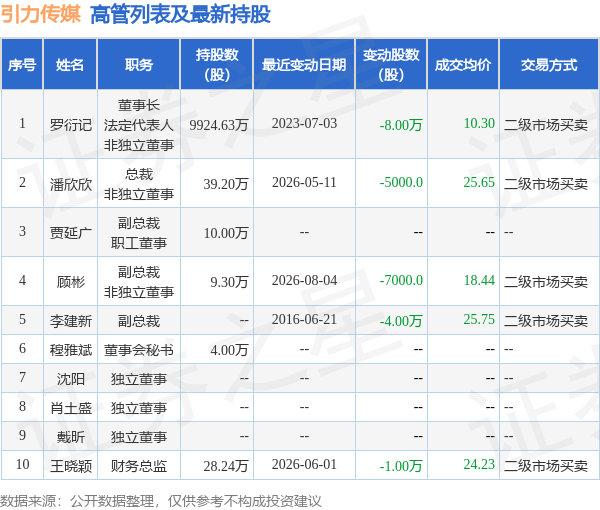
Task: Click the holdings value 28.24万
Action: (226, 466)
